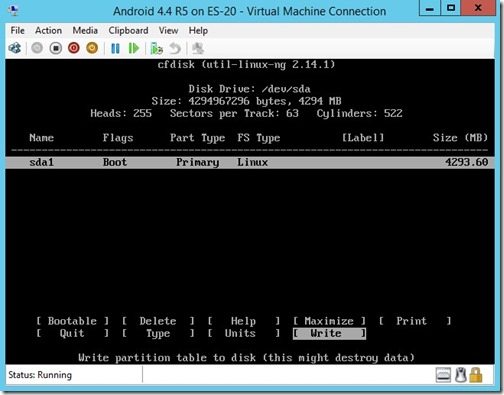504x395 pixels.
Task: Open the Help menu
Action: [x=198, y=30]
